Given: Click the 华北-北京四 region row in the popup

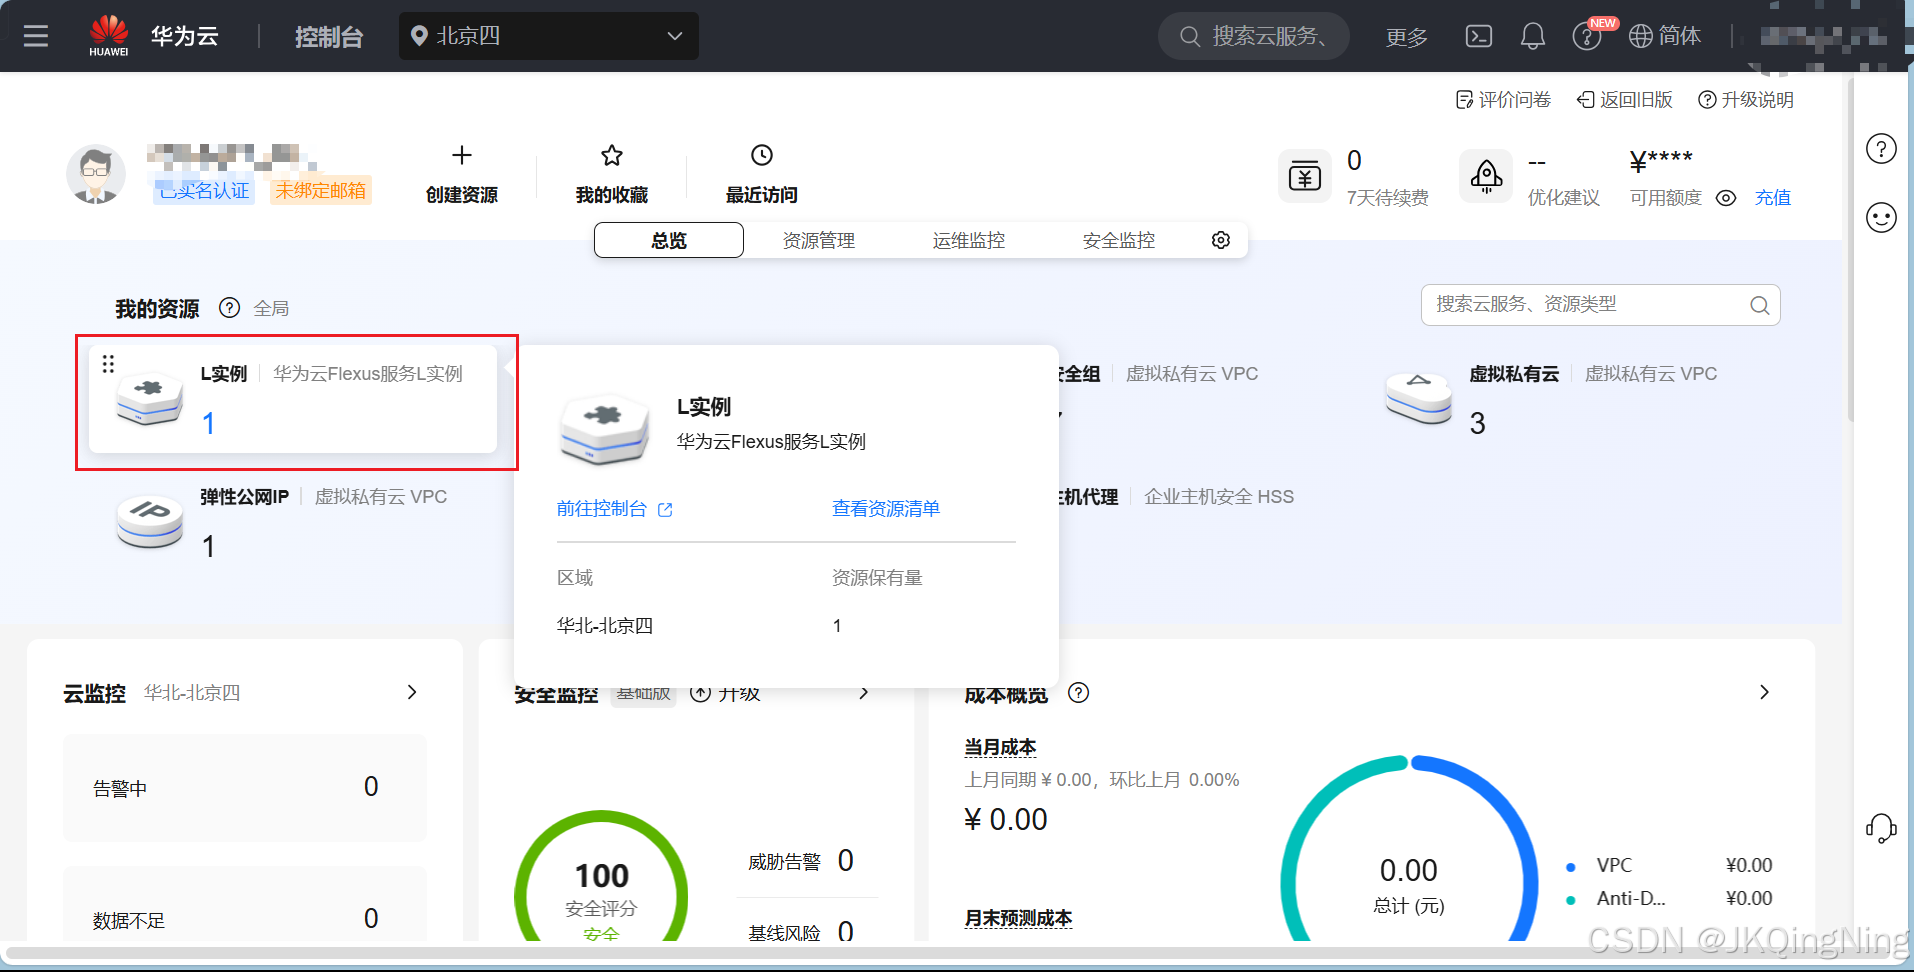Looking at the screenshot, I should pos(786,626).
